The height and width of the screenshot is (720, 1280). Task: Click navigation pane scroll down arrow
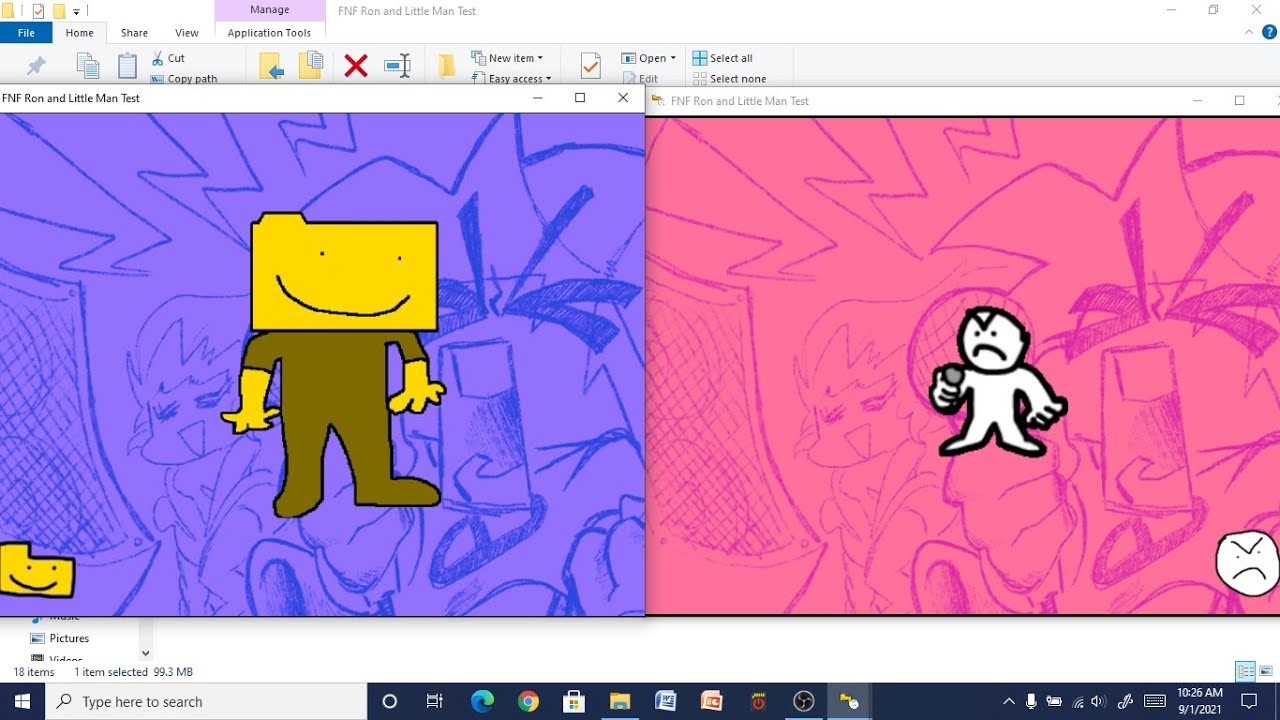click(x=146, y=654)
